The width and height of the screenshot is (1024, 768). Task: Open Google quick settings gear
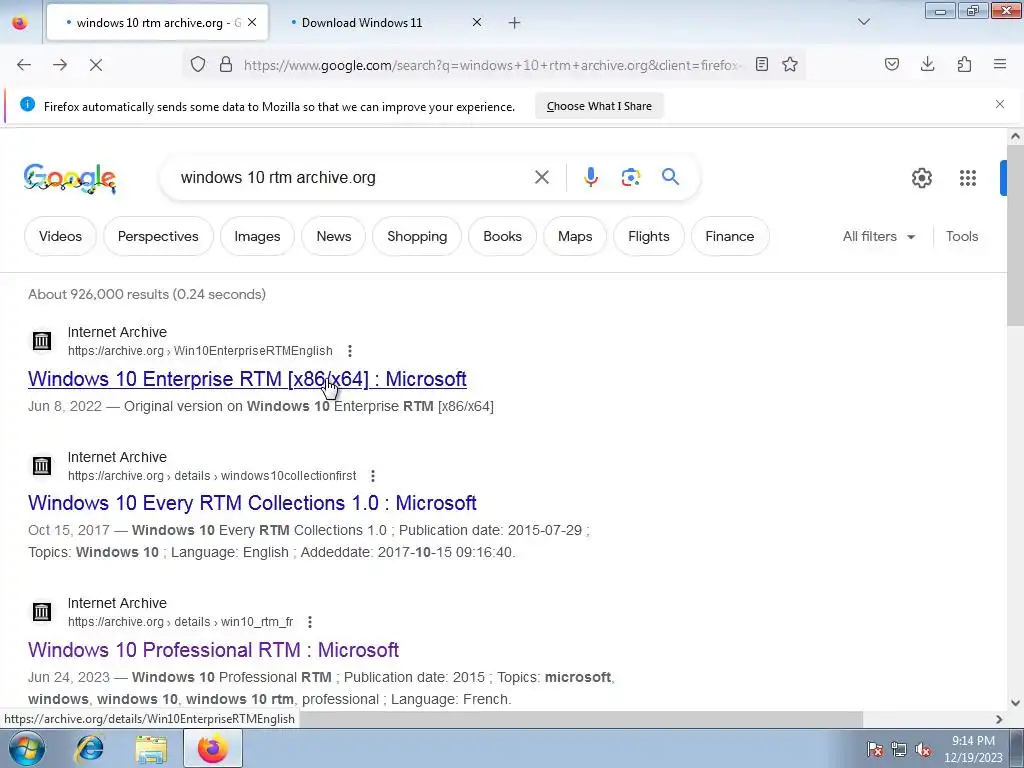(x=921, y=178)
